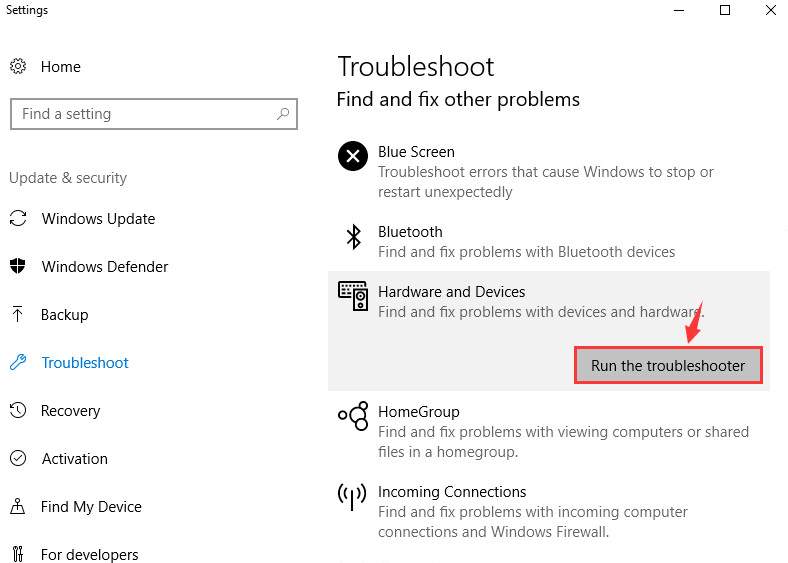Focus the Find a setting box
The height and width of the screenshot is (563, 788).
154,114
